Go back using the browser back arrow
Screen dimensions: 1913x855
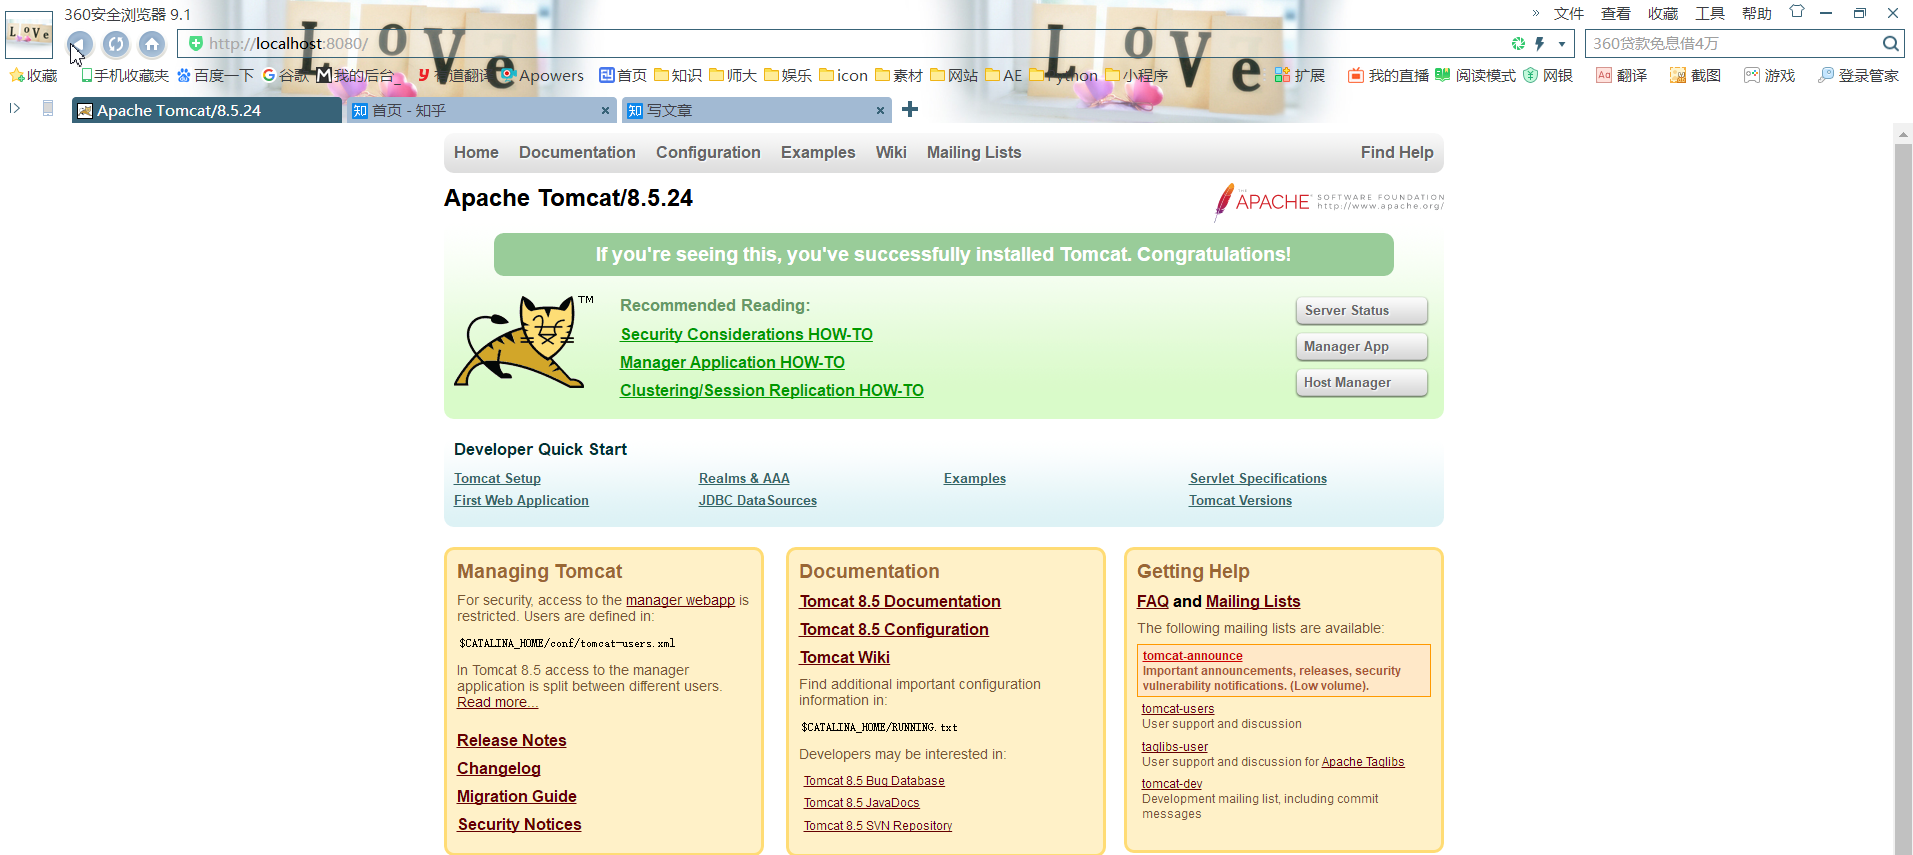[x=80, y=44]
